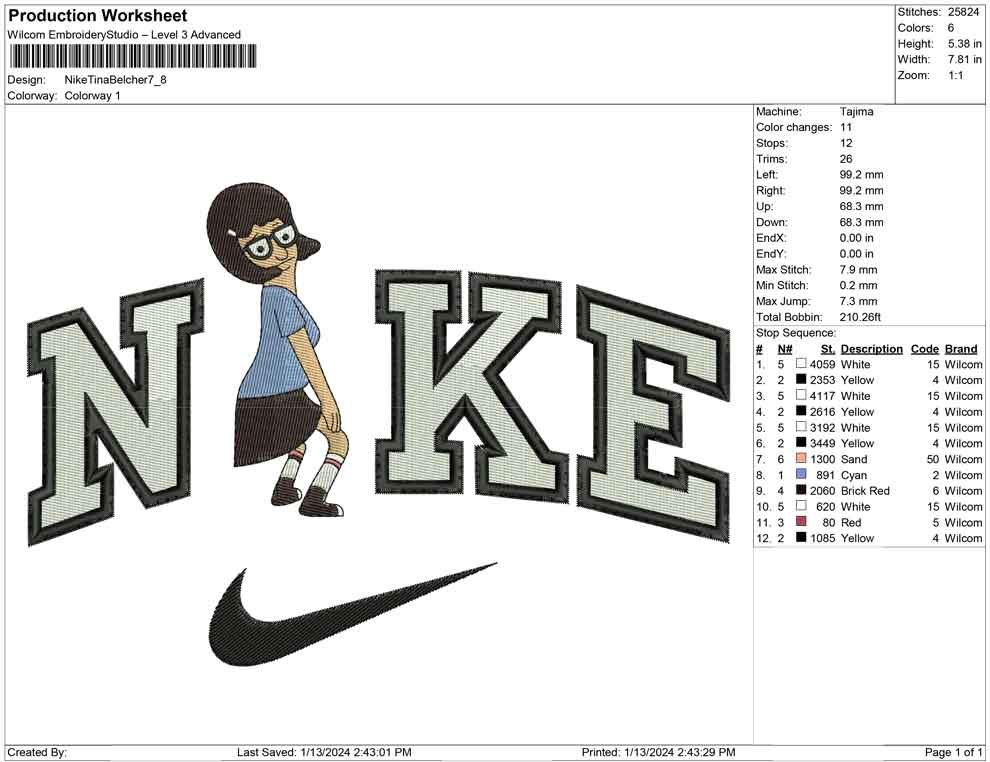Click the Height value 5.38 in
Image resolution: width=990 pixels, height=762 pixels.
tap(964, 44)
